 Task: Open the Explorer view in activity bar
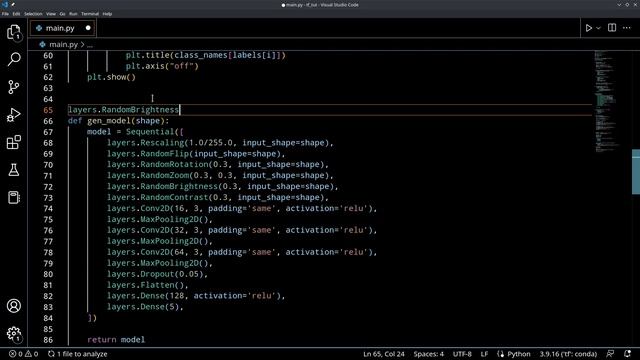[x=14, y=32]
